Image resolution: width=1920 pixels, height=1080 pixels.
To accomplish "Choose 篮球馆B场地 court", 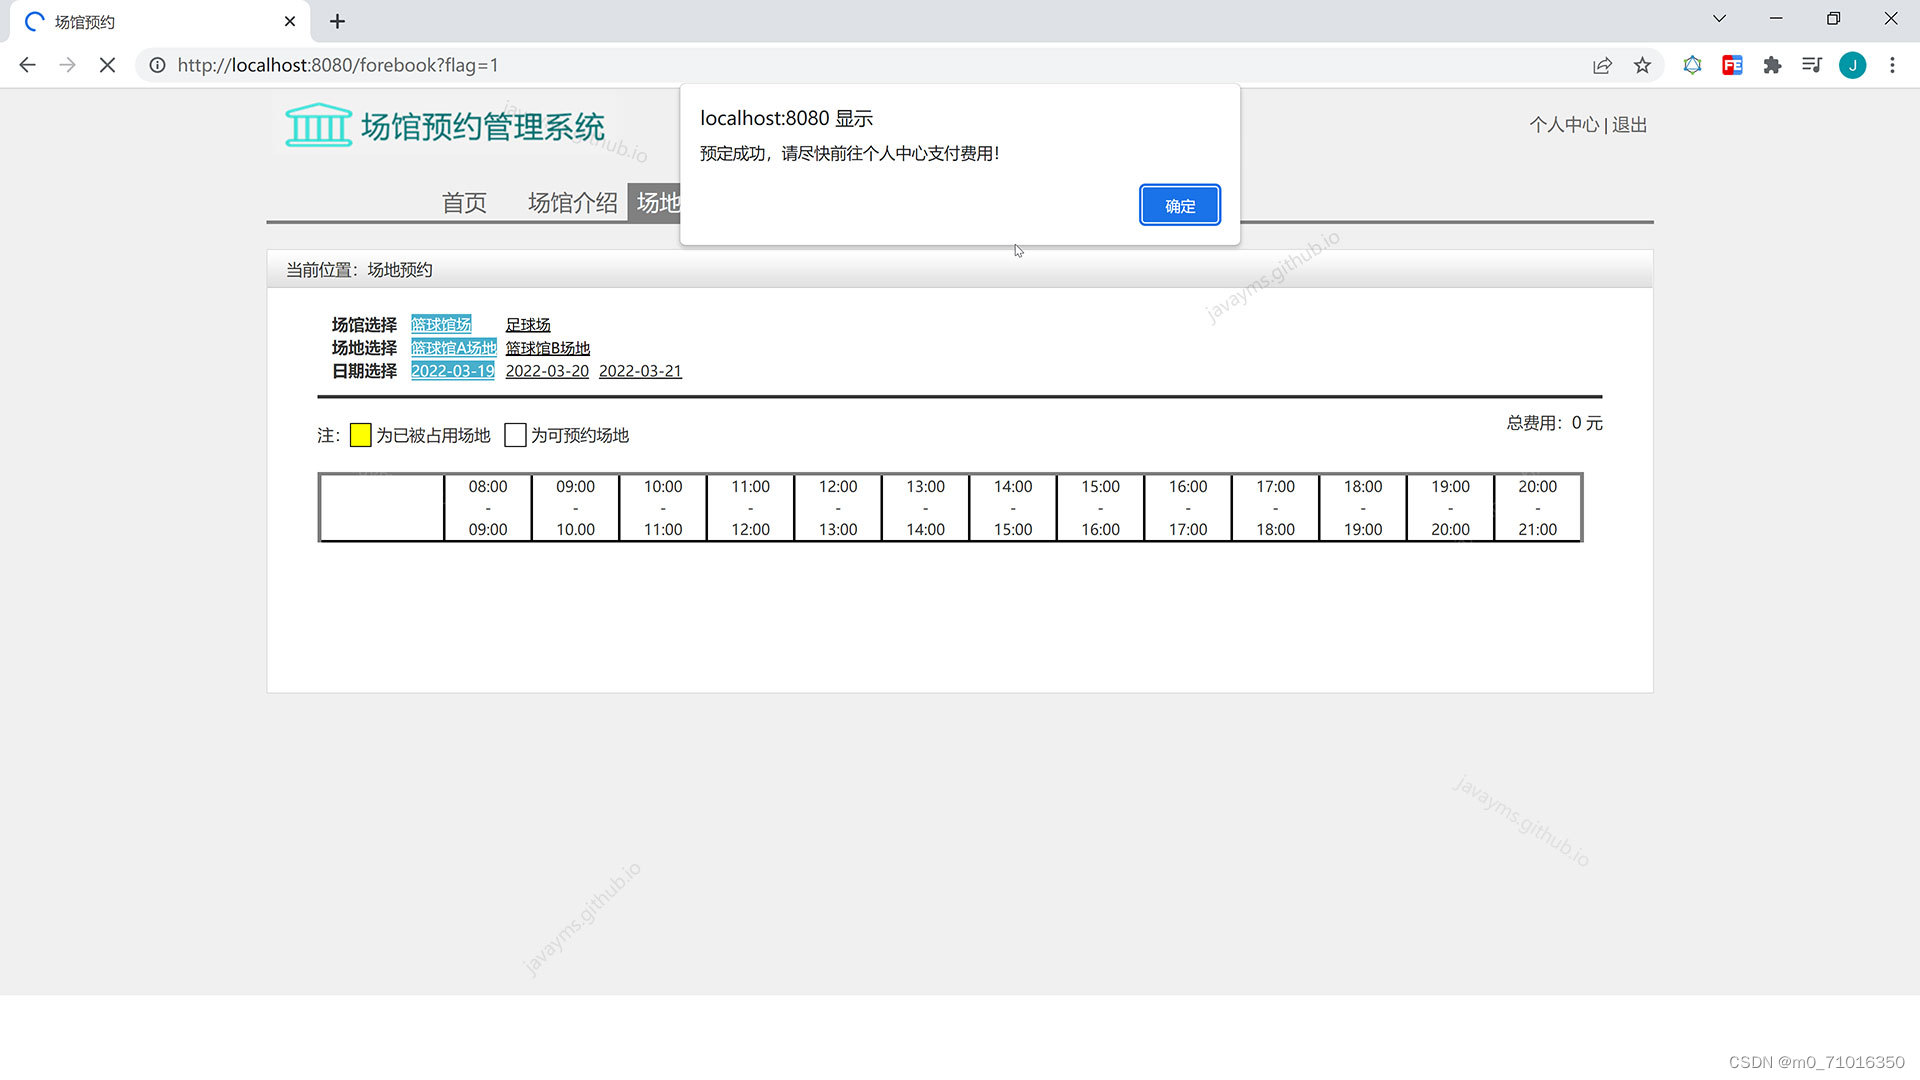I will coord(547,347).
